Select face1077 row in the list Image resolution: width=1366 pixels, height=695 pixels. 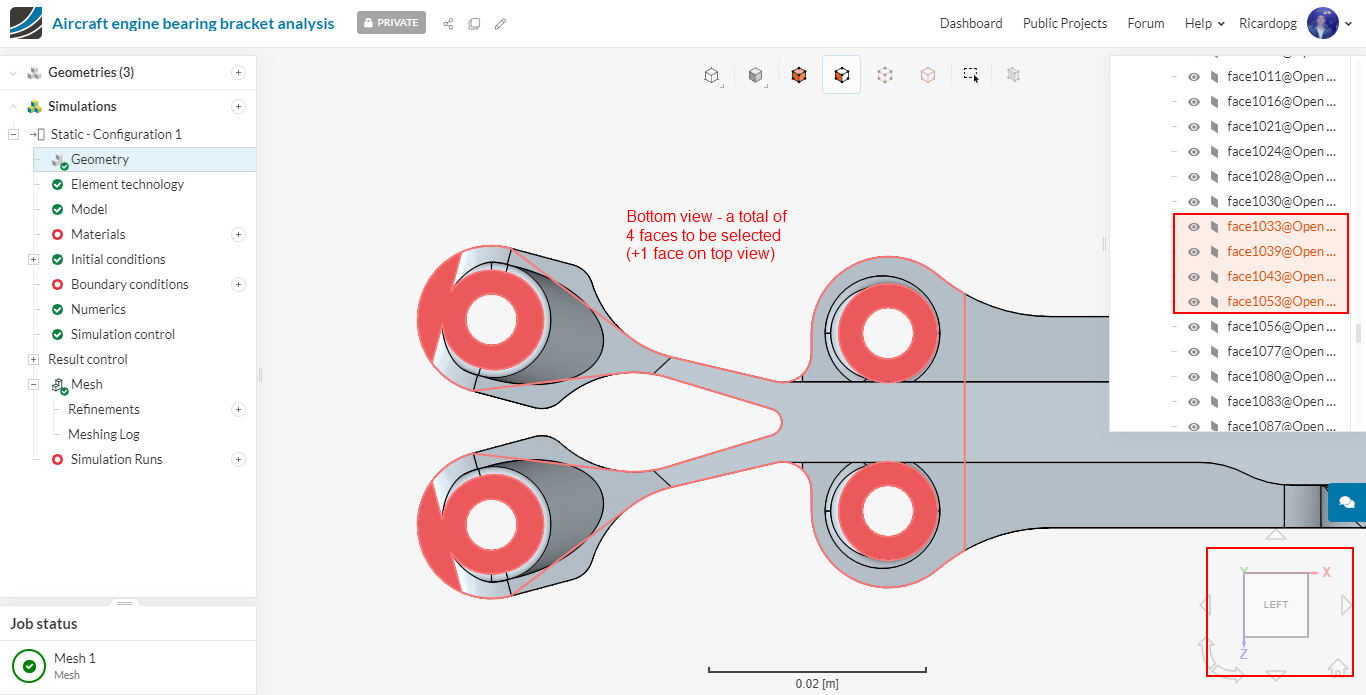(x=1282, y=351)
